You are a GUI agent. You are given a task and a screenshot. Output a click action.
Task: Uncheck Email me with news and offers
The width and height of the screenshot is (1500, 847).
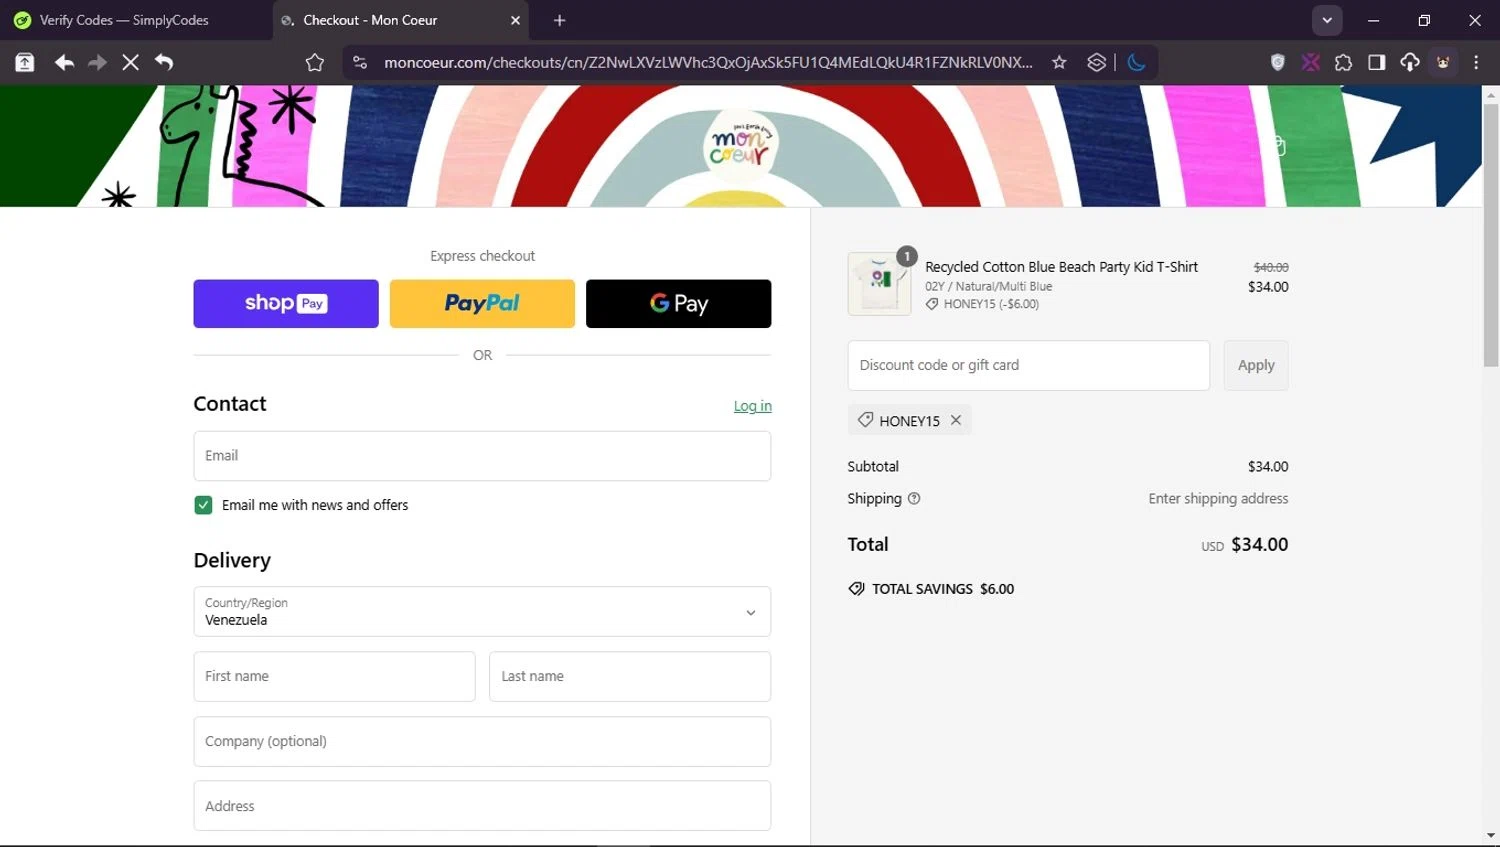click(203, 505)
